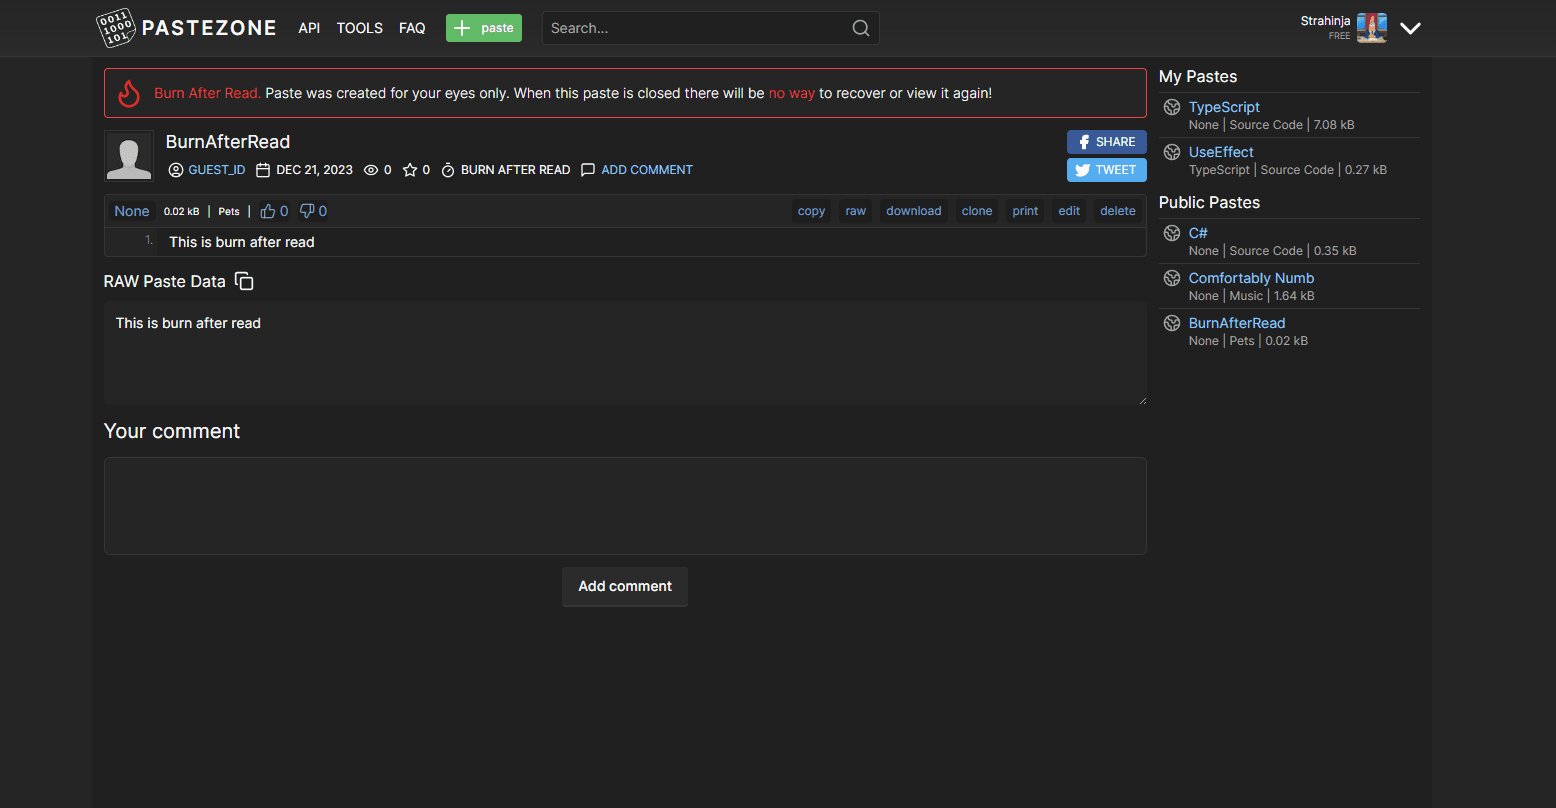Click the Strahinja user avatar
The image size is (1556, 808).
tap(1372, 28)
